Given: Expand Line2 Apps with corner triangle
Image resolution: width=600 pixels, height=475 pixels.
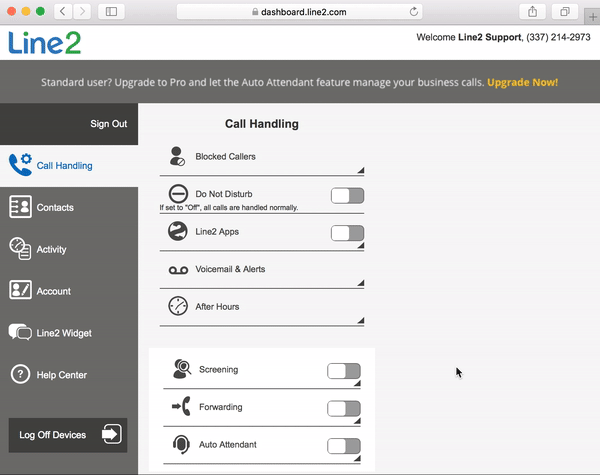Looking at the screenshot, I should [x=361, y=245].
